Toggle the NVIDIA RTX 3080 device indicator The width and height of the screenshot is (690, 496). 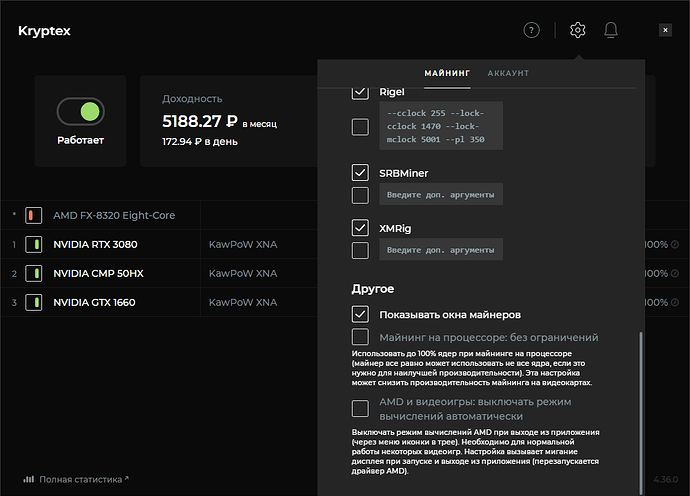click(33, 244)
